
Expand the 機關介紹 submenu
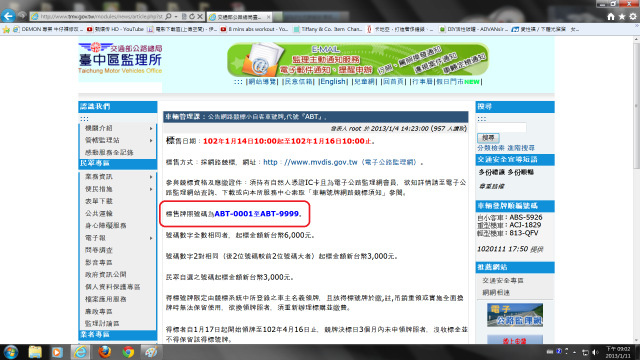pyautogui.click(x=118, y=128)
